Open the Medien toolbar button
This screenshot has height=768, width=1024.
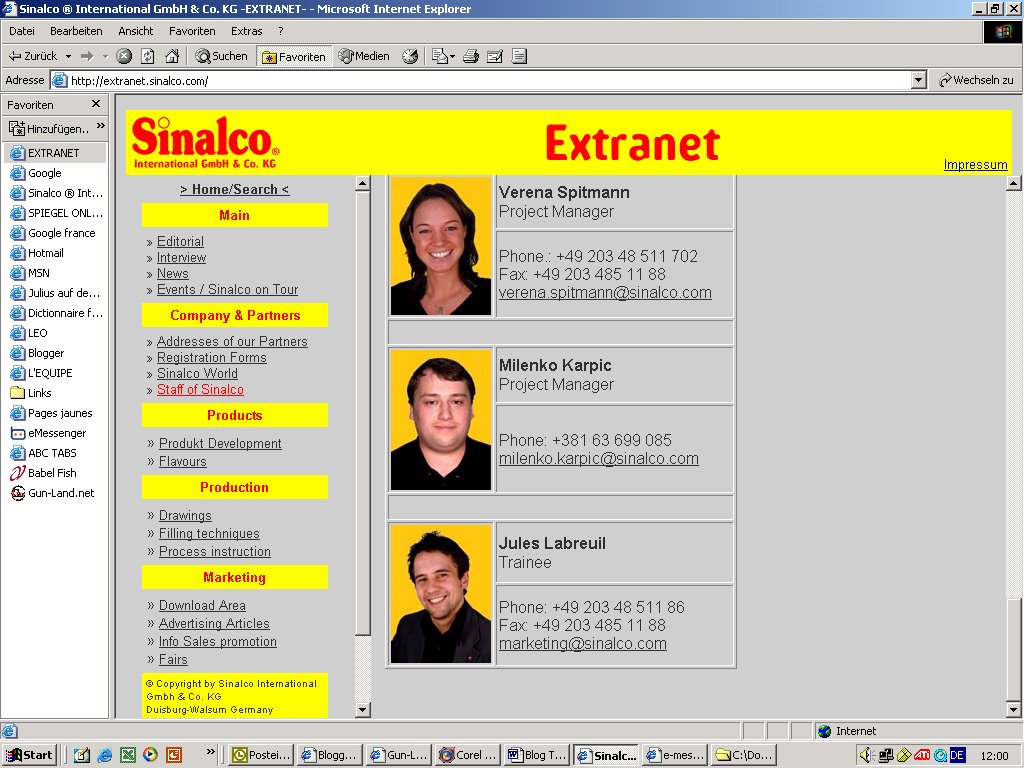pos(364,56)
